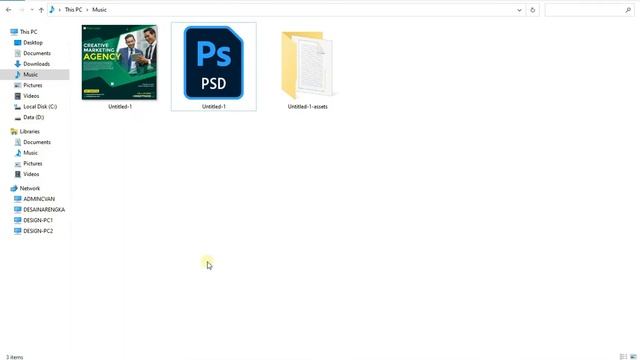Click 'Untitled-1' label under PSD file

tap(213, 107)
